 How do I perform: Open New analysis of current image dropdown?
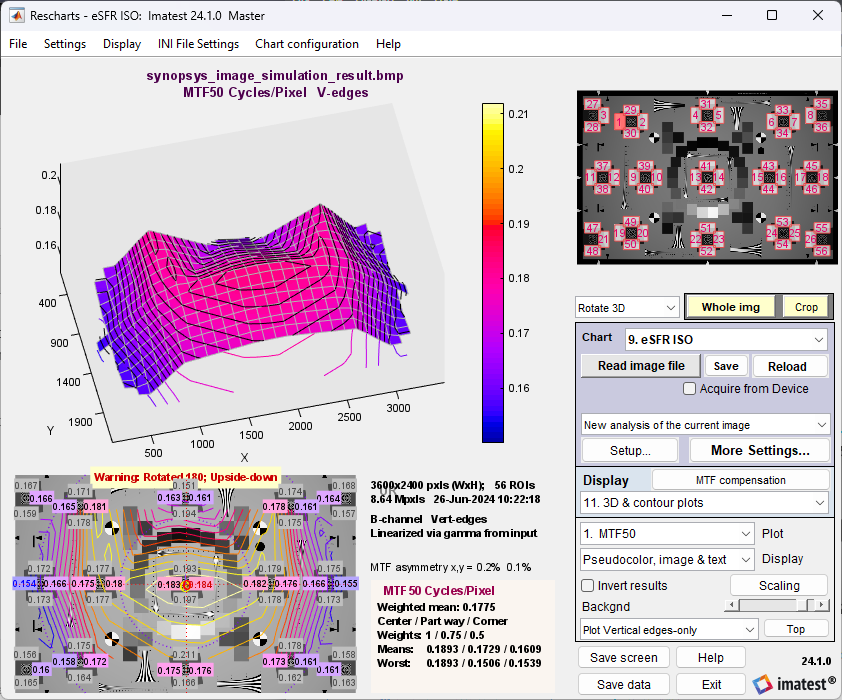[705, 425]
